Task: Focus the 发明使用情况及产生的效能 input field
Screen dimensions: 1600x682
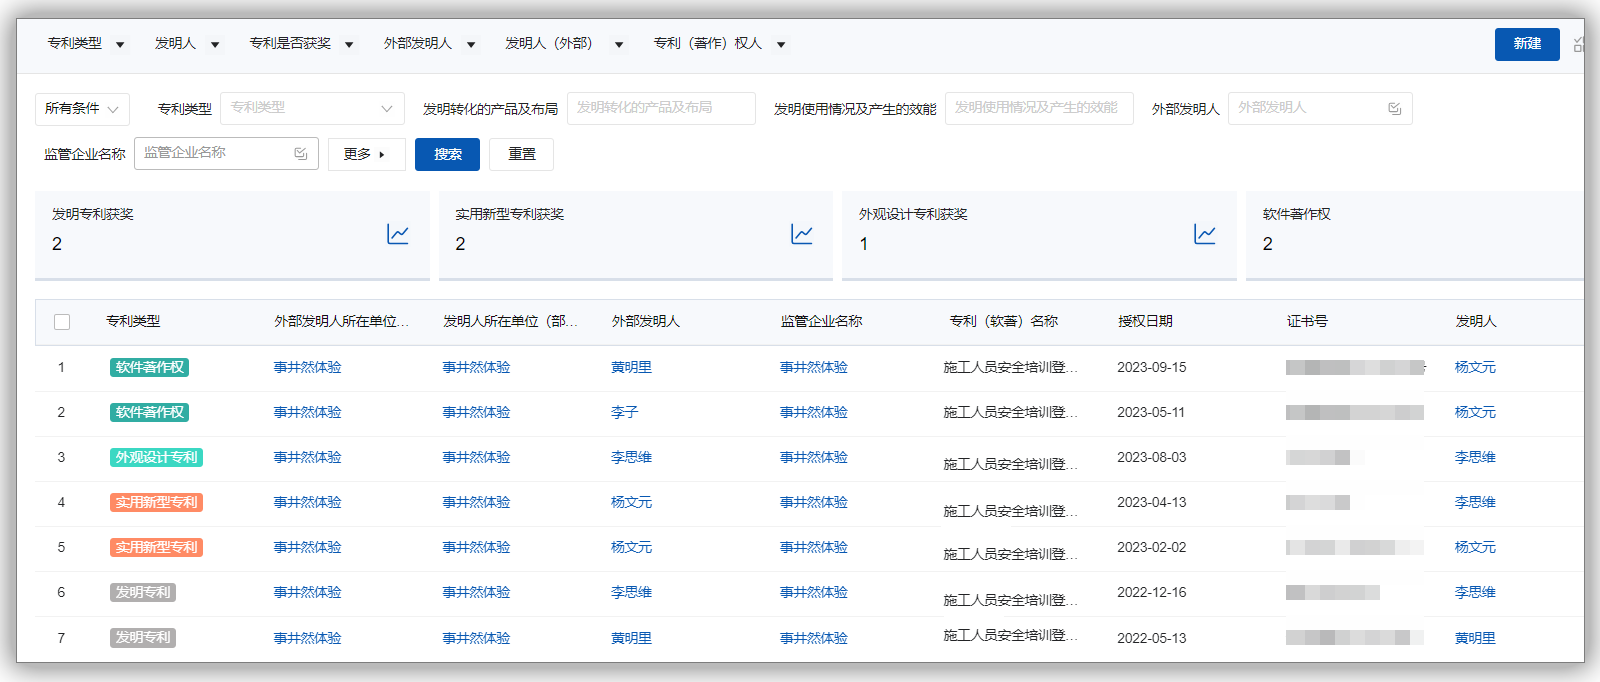Action: click(x=1039, y=108)
